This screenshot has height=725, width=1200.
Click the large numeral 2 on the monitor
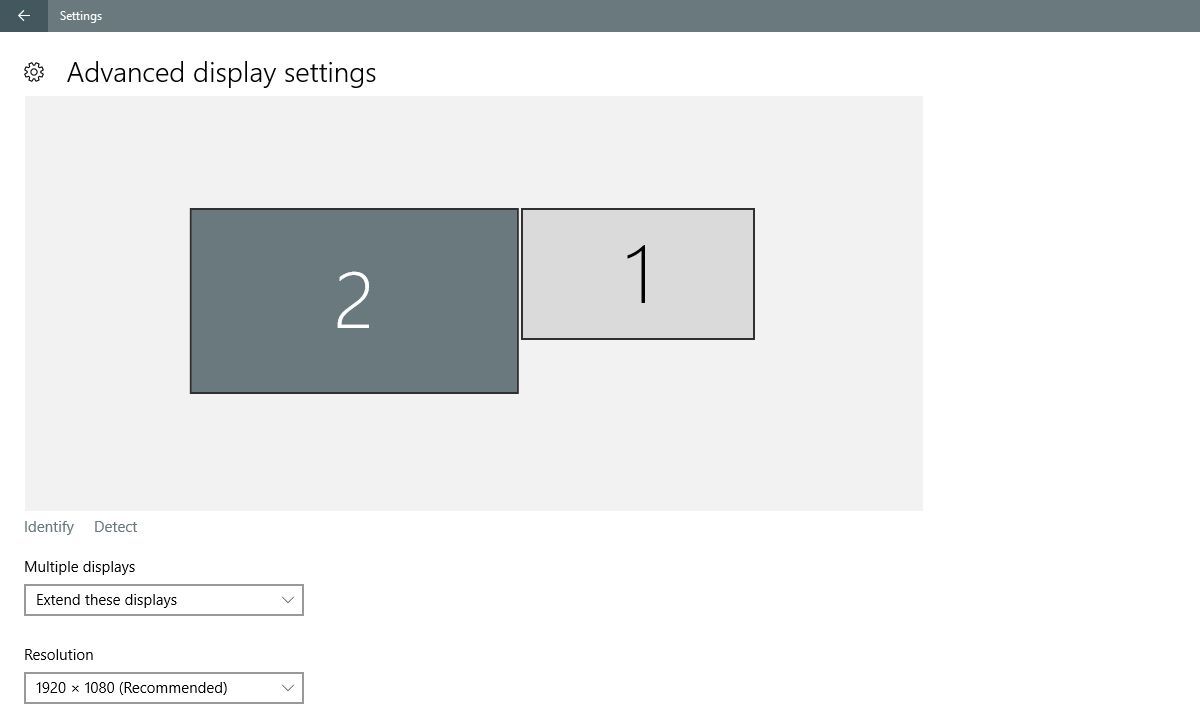353,300
